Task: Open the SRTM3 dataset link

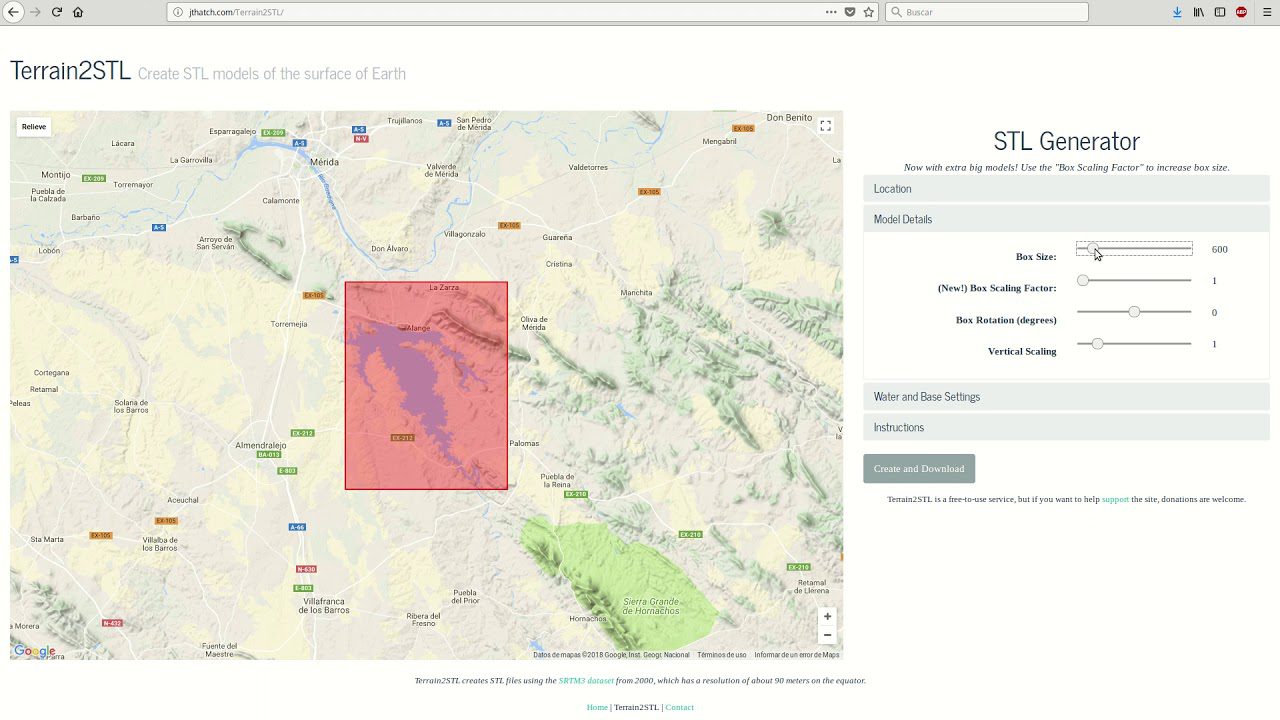Action: click(586, 681)
